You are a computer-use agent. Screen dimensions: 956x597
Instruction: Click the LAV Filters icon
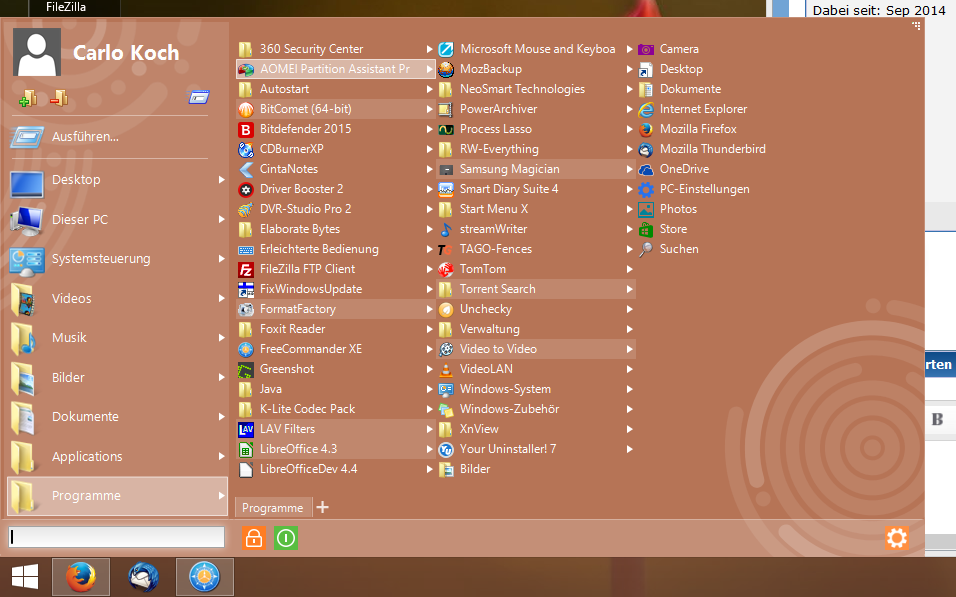tap(246, 429)
